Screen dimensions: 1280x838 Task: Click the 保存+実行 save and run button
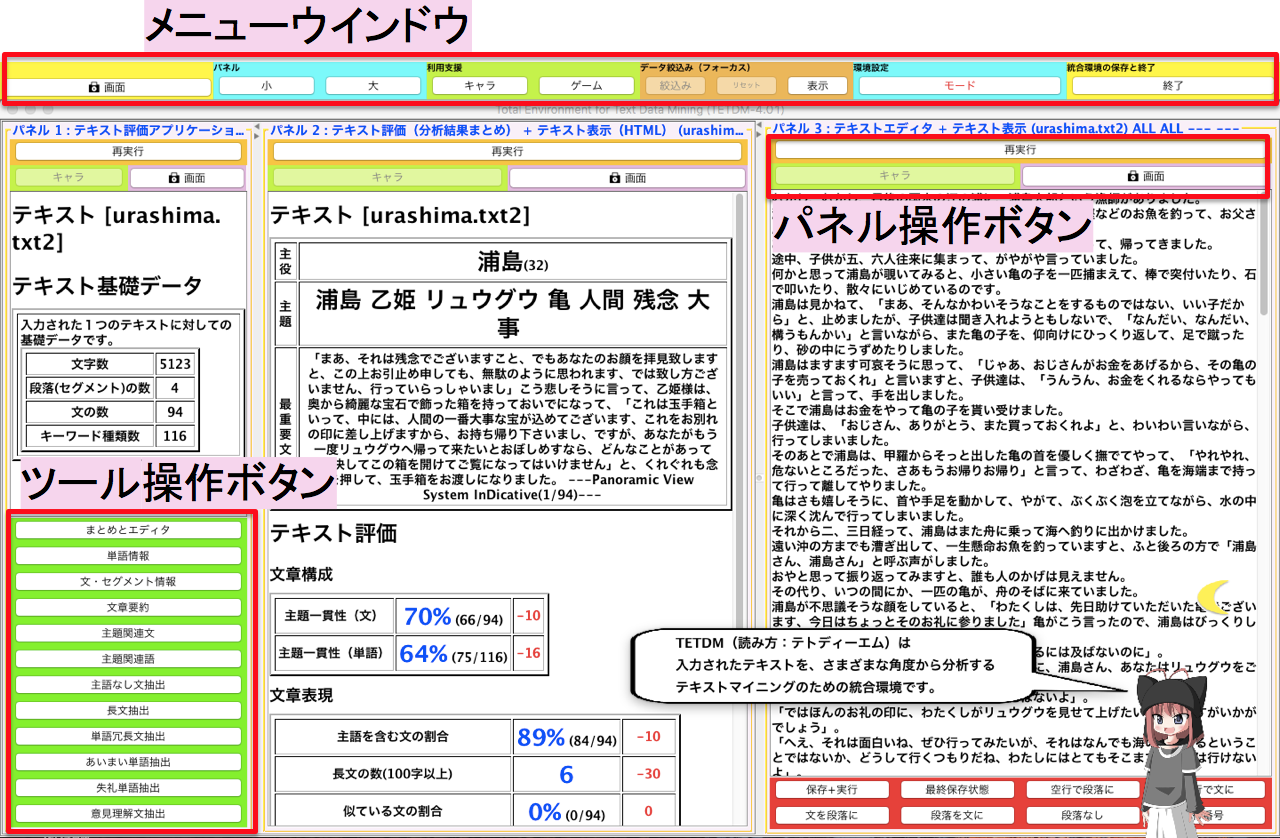832,790
